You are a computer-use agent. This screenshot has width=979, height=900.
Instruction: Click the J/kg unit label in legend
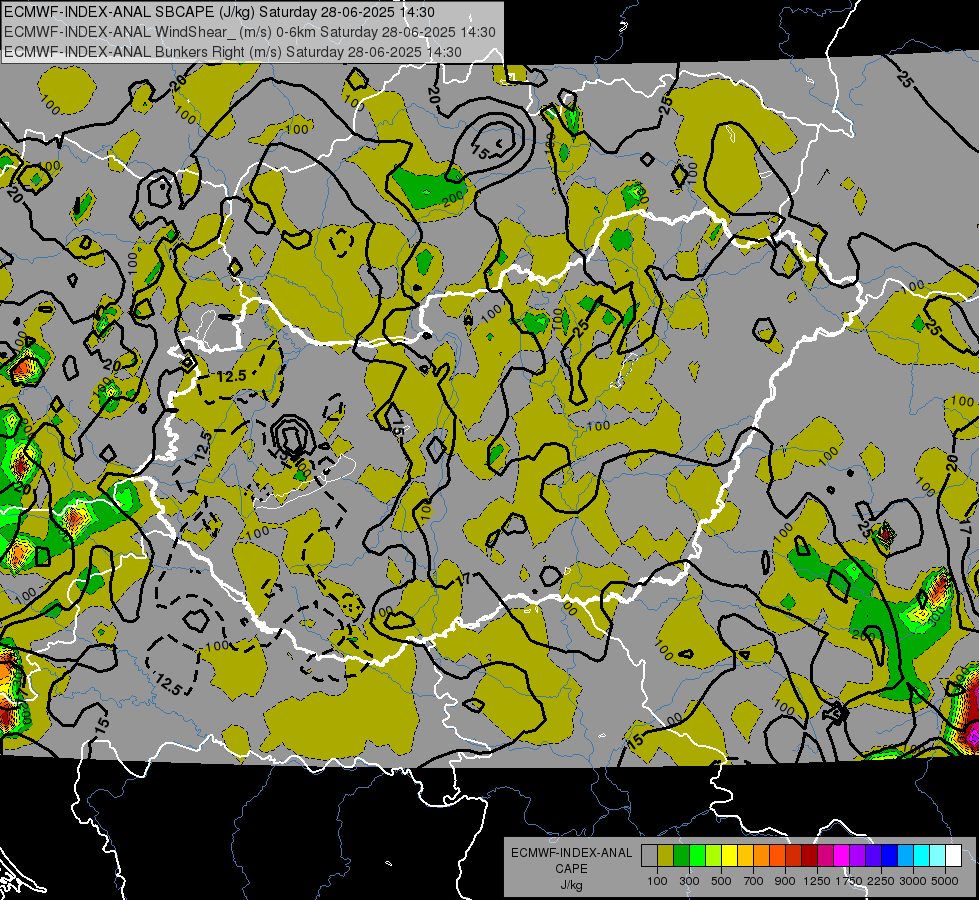(571, 885)
